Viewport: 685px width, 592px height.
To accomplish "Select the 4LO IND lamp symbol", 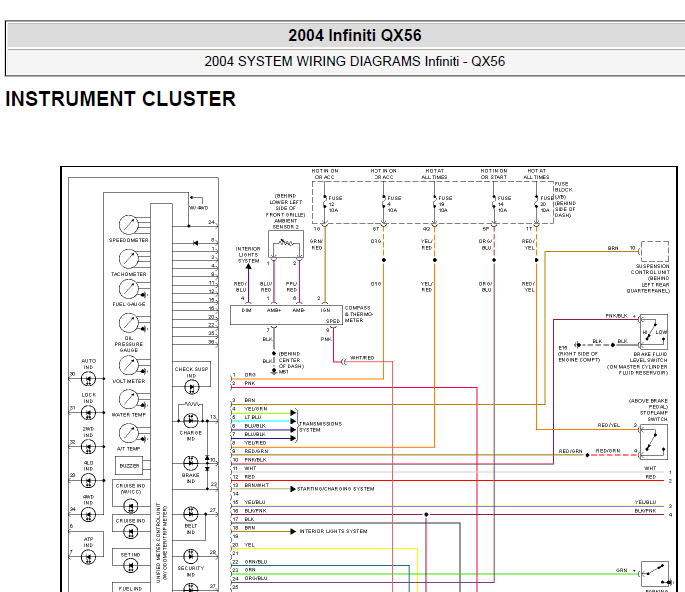I will click(x=89, y=481).
